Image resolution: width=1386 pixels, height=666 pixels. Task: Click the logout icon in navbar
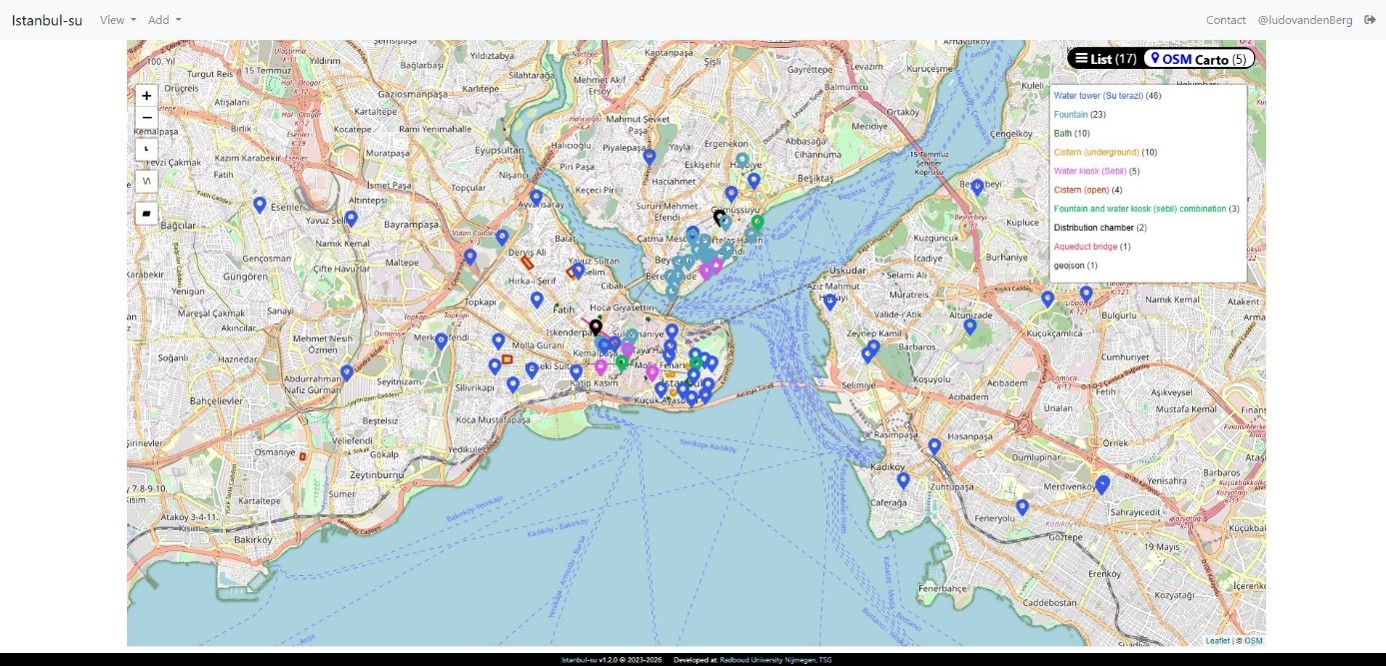click(1369, 20)
